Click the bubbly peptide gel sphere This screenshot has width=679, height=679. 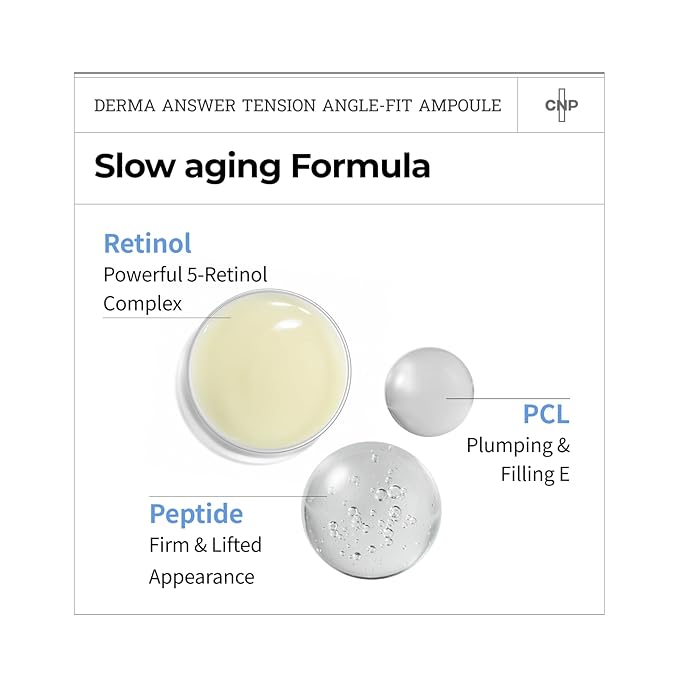[x=369, y=512]
